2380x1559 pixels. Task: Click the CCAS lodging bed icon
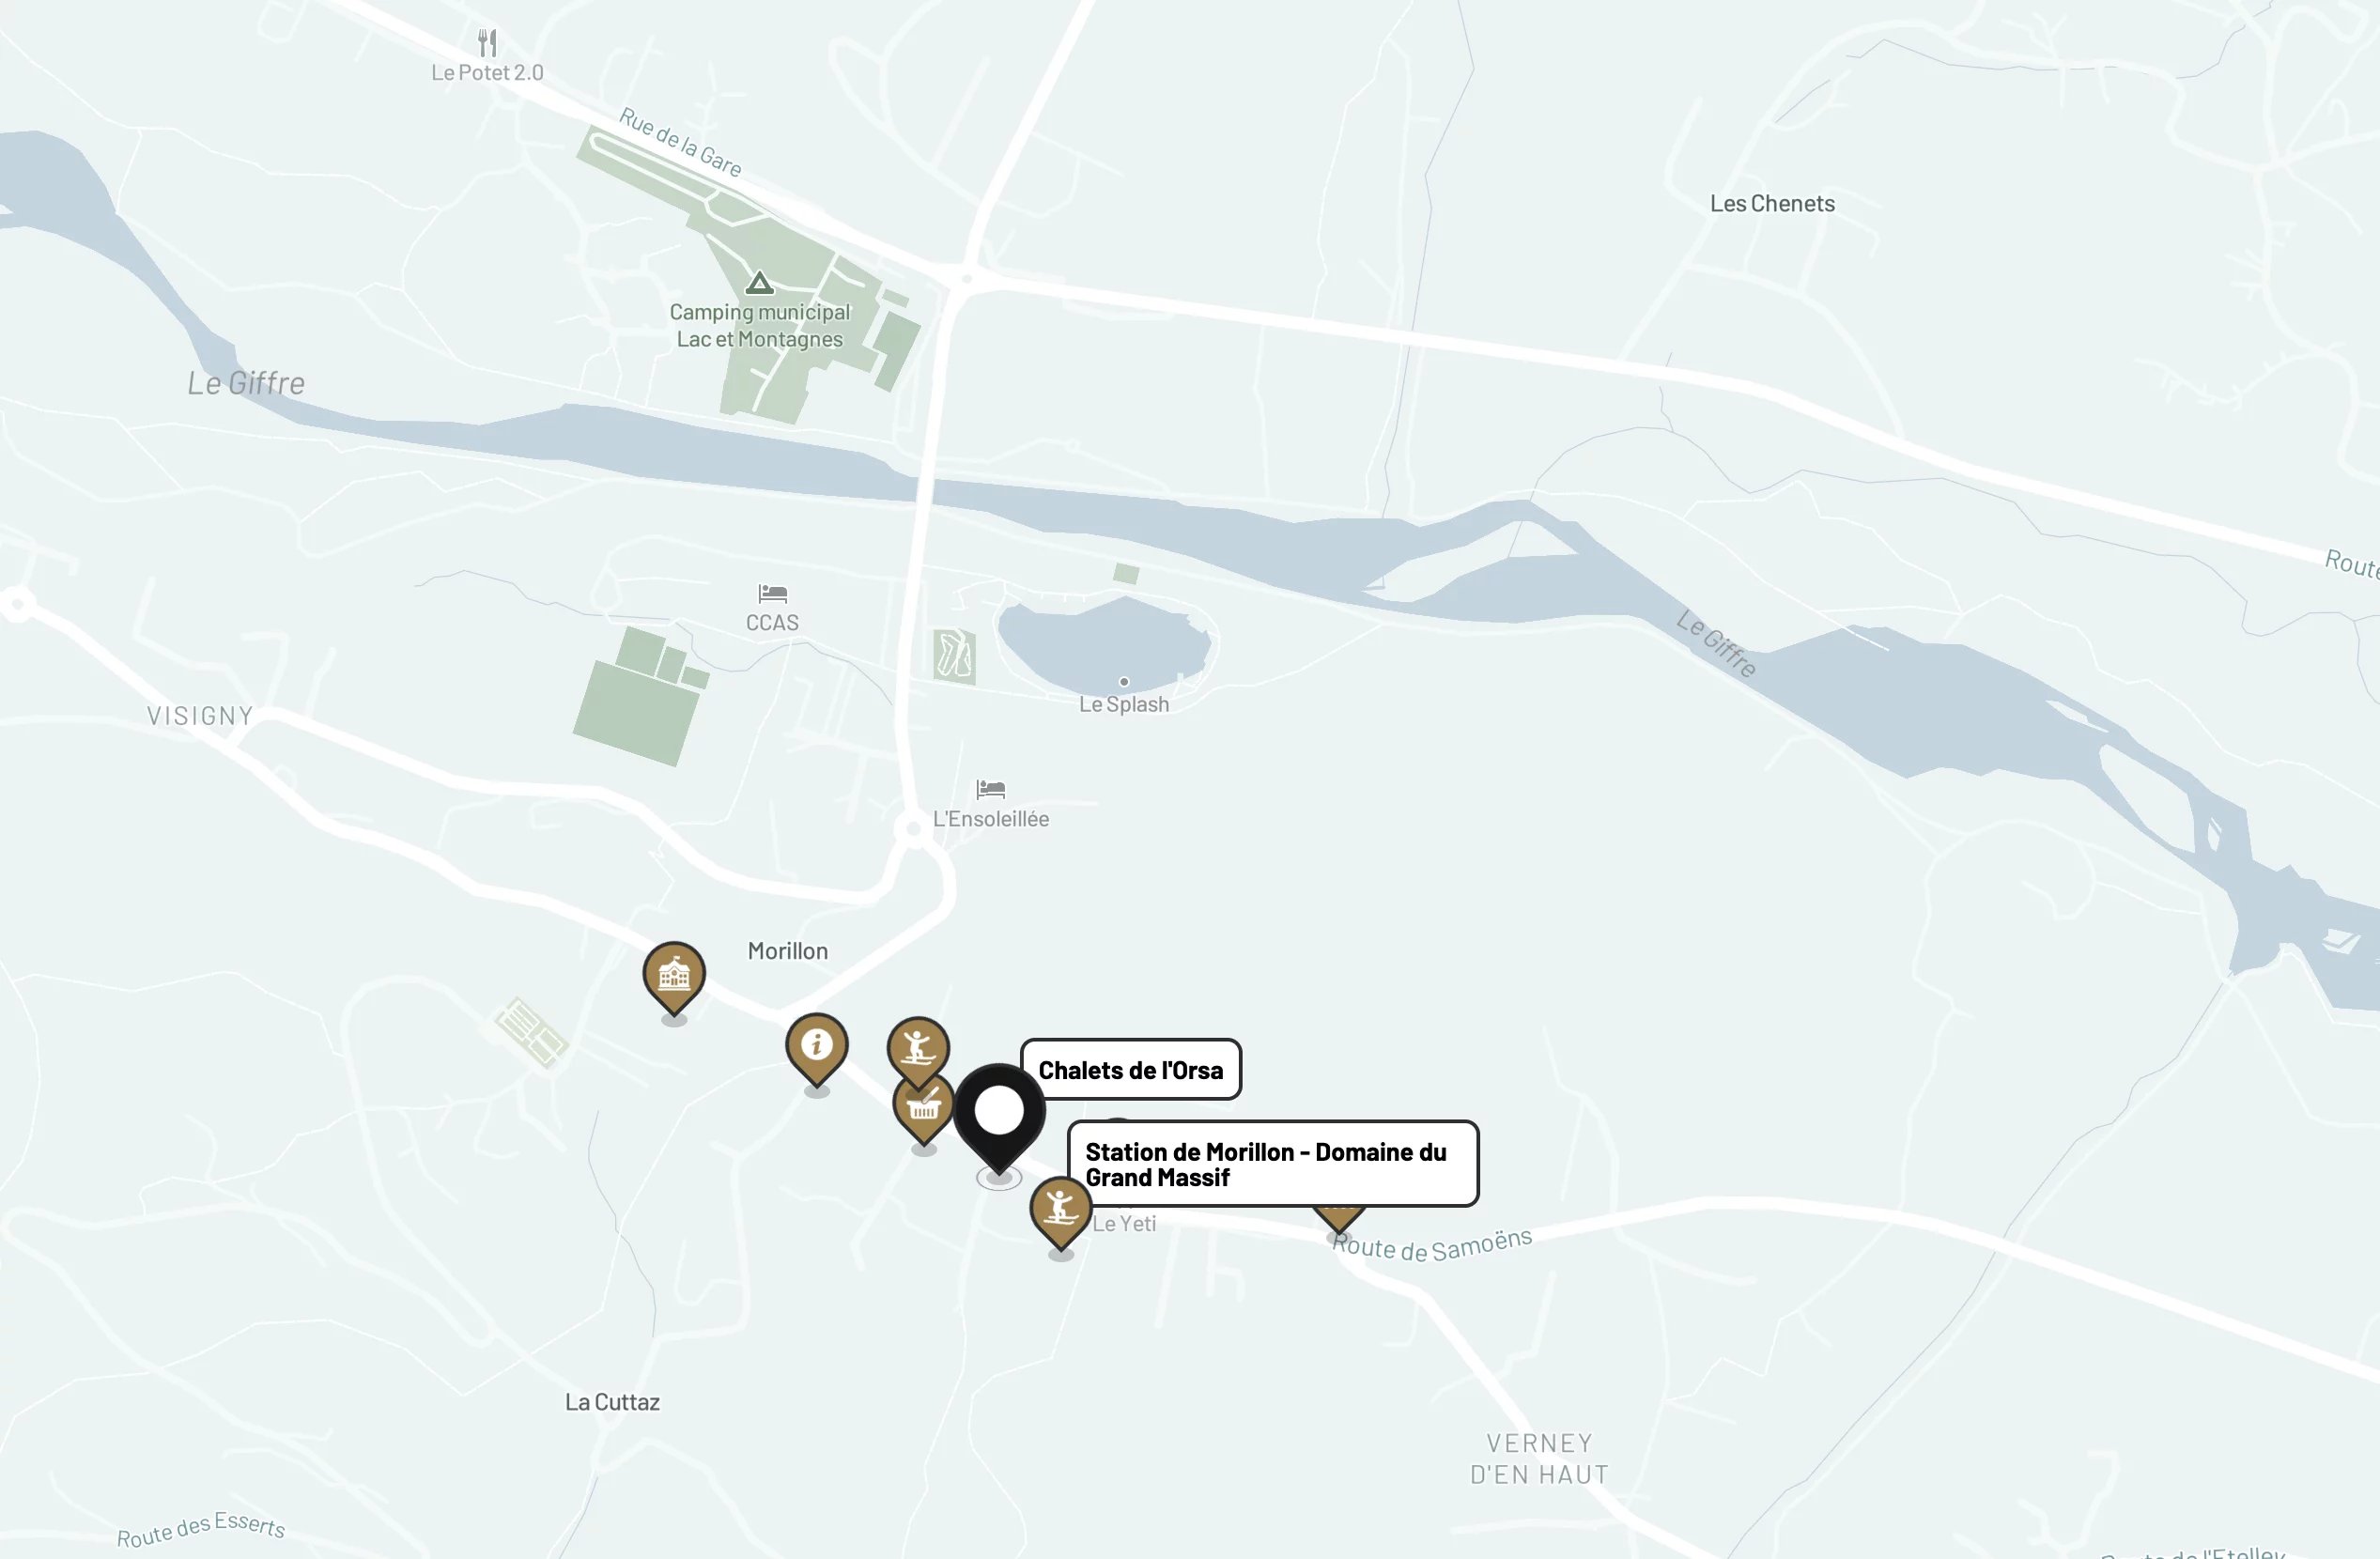point(772,594)
